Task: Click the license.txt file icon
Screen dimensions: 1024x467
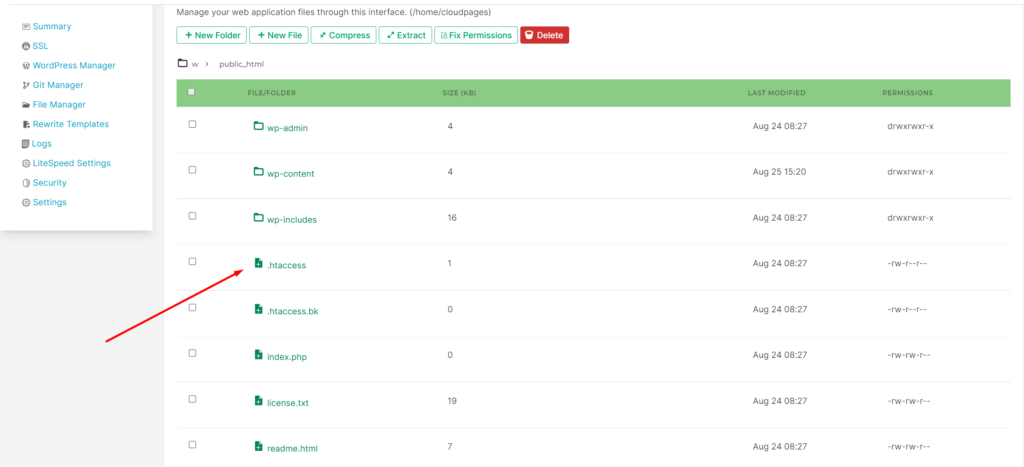Action: 259,400
